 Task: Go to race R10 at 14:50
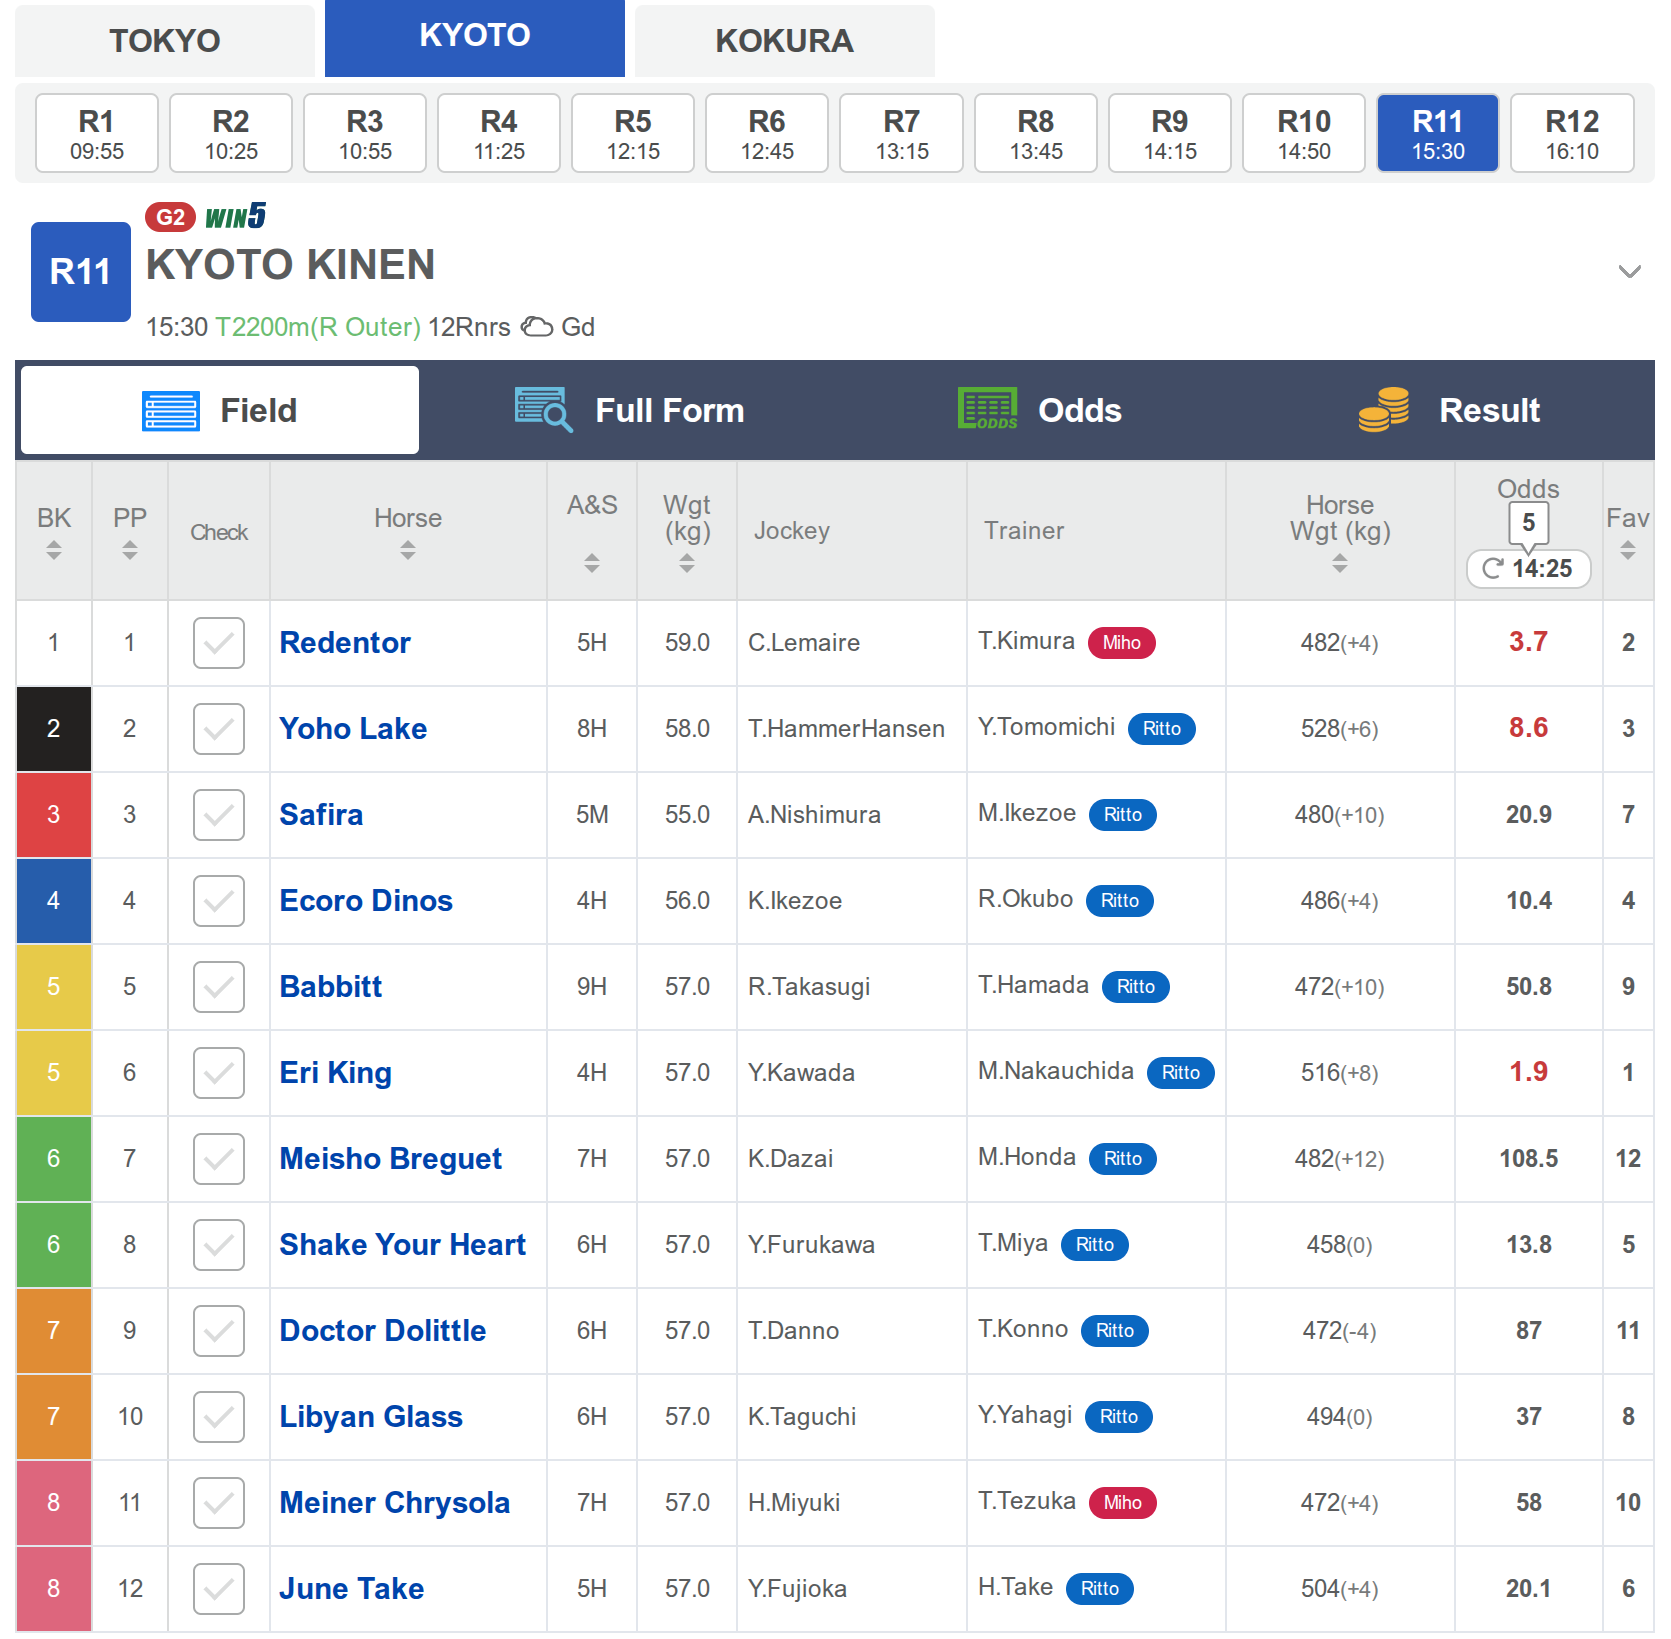pyautogui.click(x=1304, y=133)
